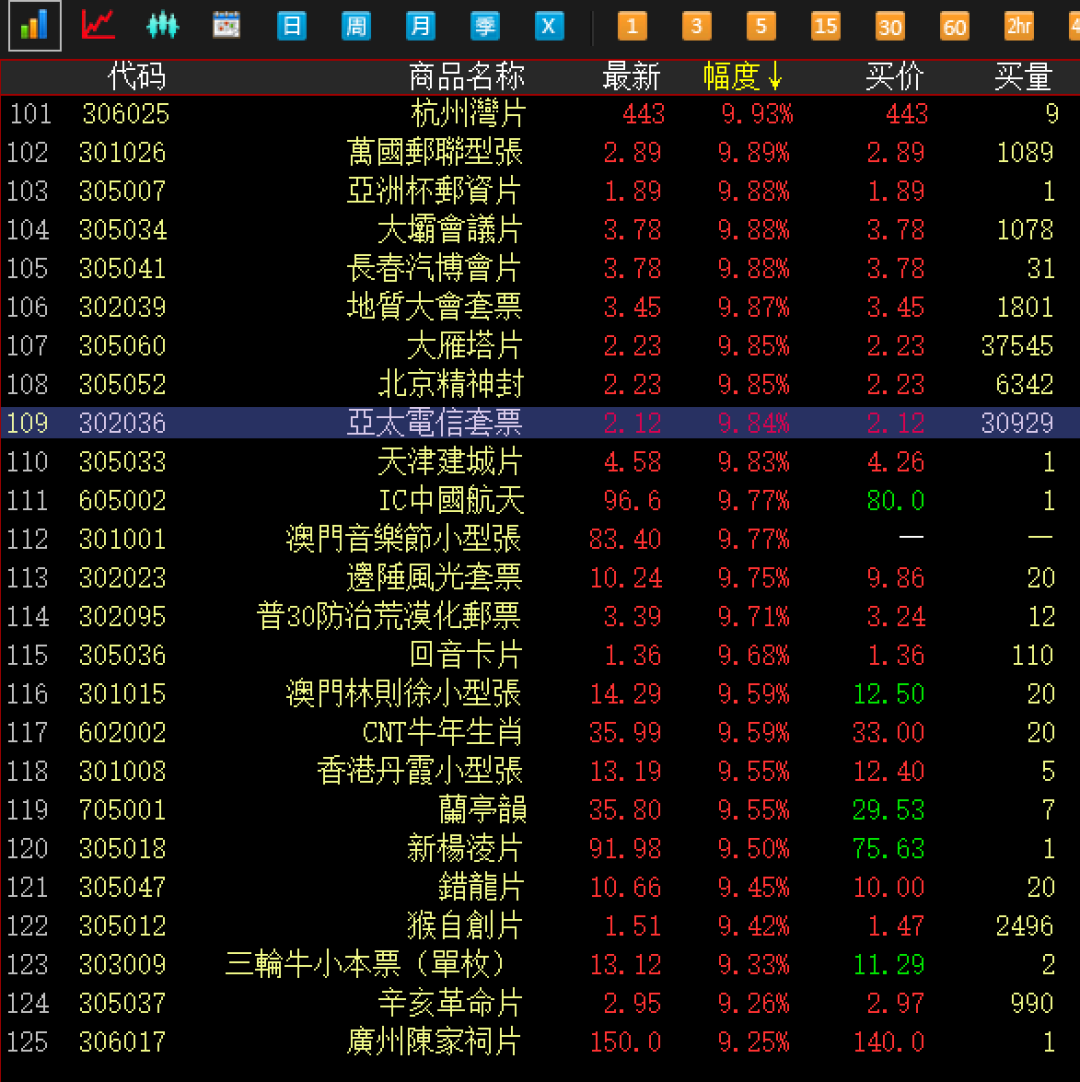Select row 杭州灣片
The height and width of the screenshot is (1082, 1080).
pyautogui.click(x=540, y=114)
